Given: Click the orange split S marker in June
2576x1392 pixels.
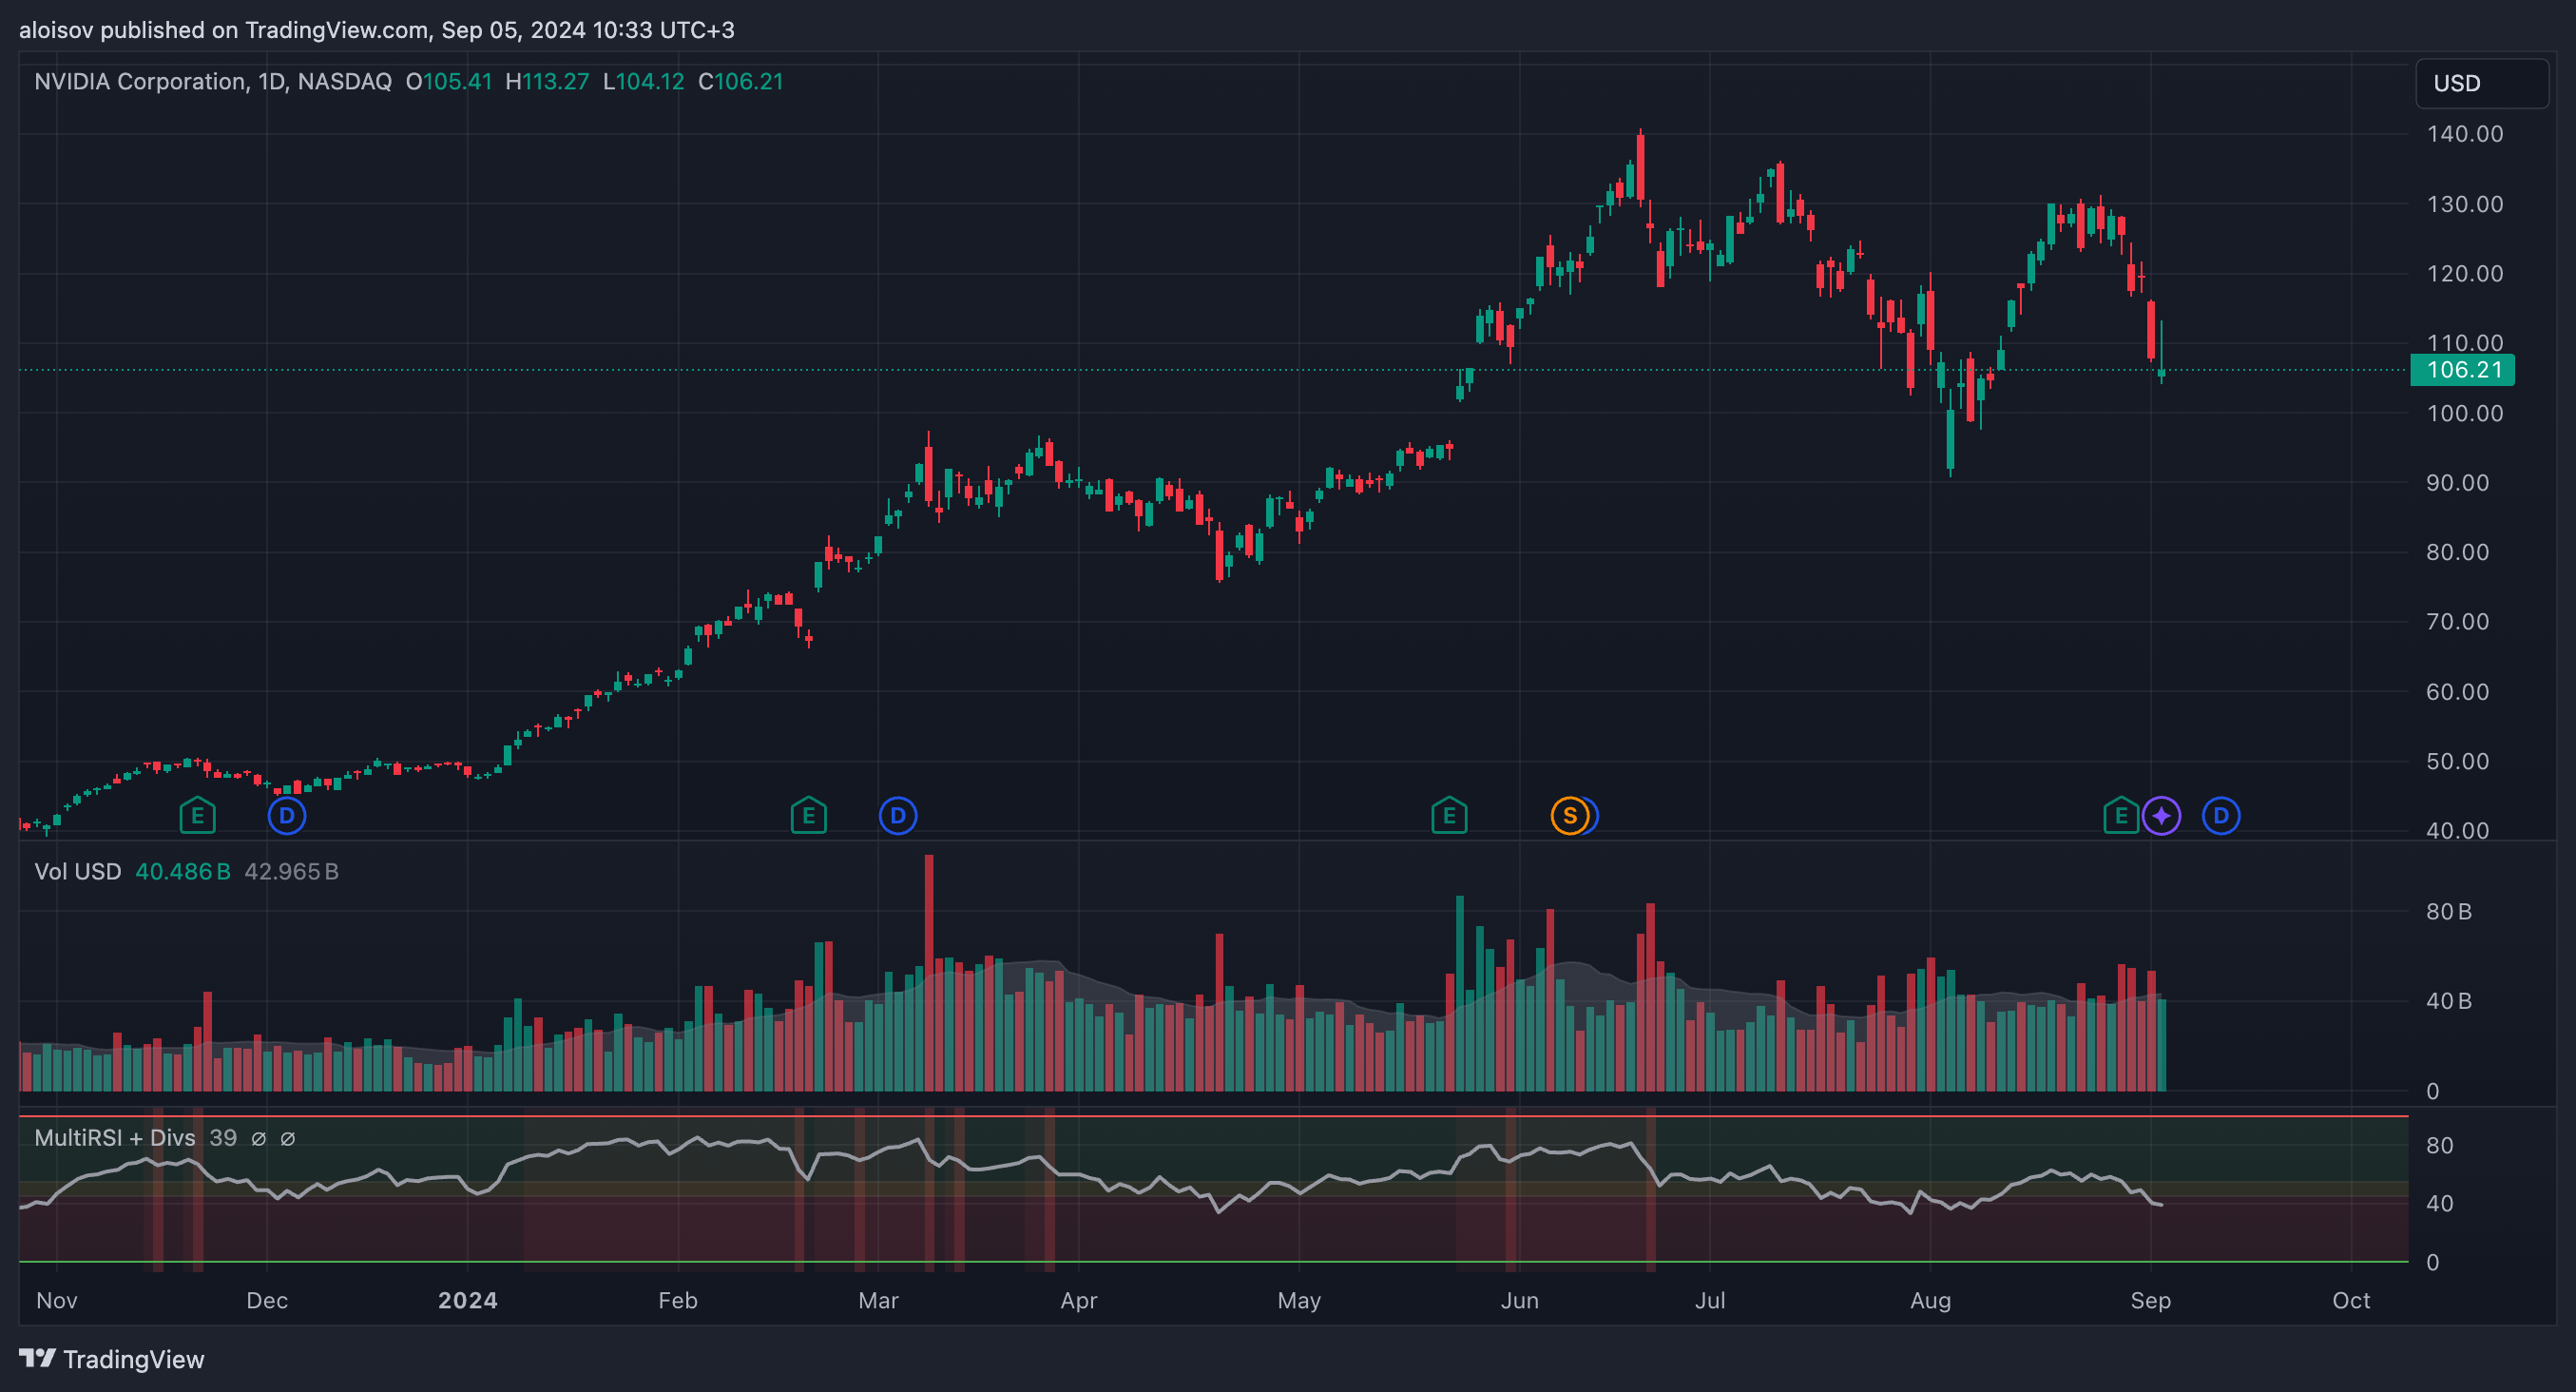Looking at the screenshot, I should (1569, 816).
